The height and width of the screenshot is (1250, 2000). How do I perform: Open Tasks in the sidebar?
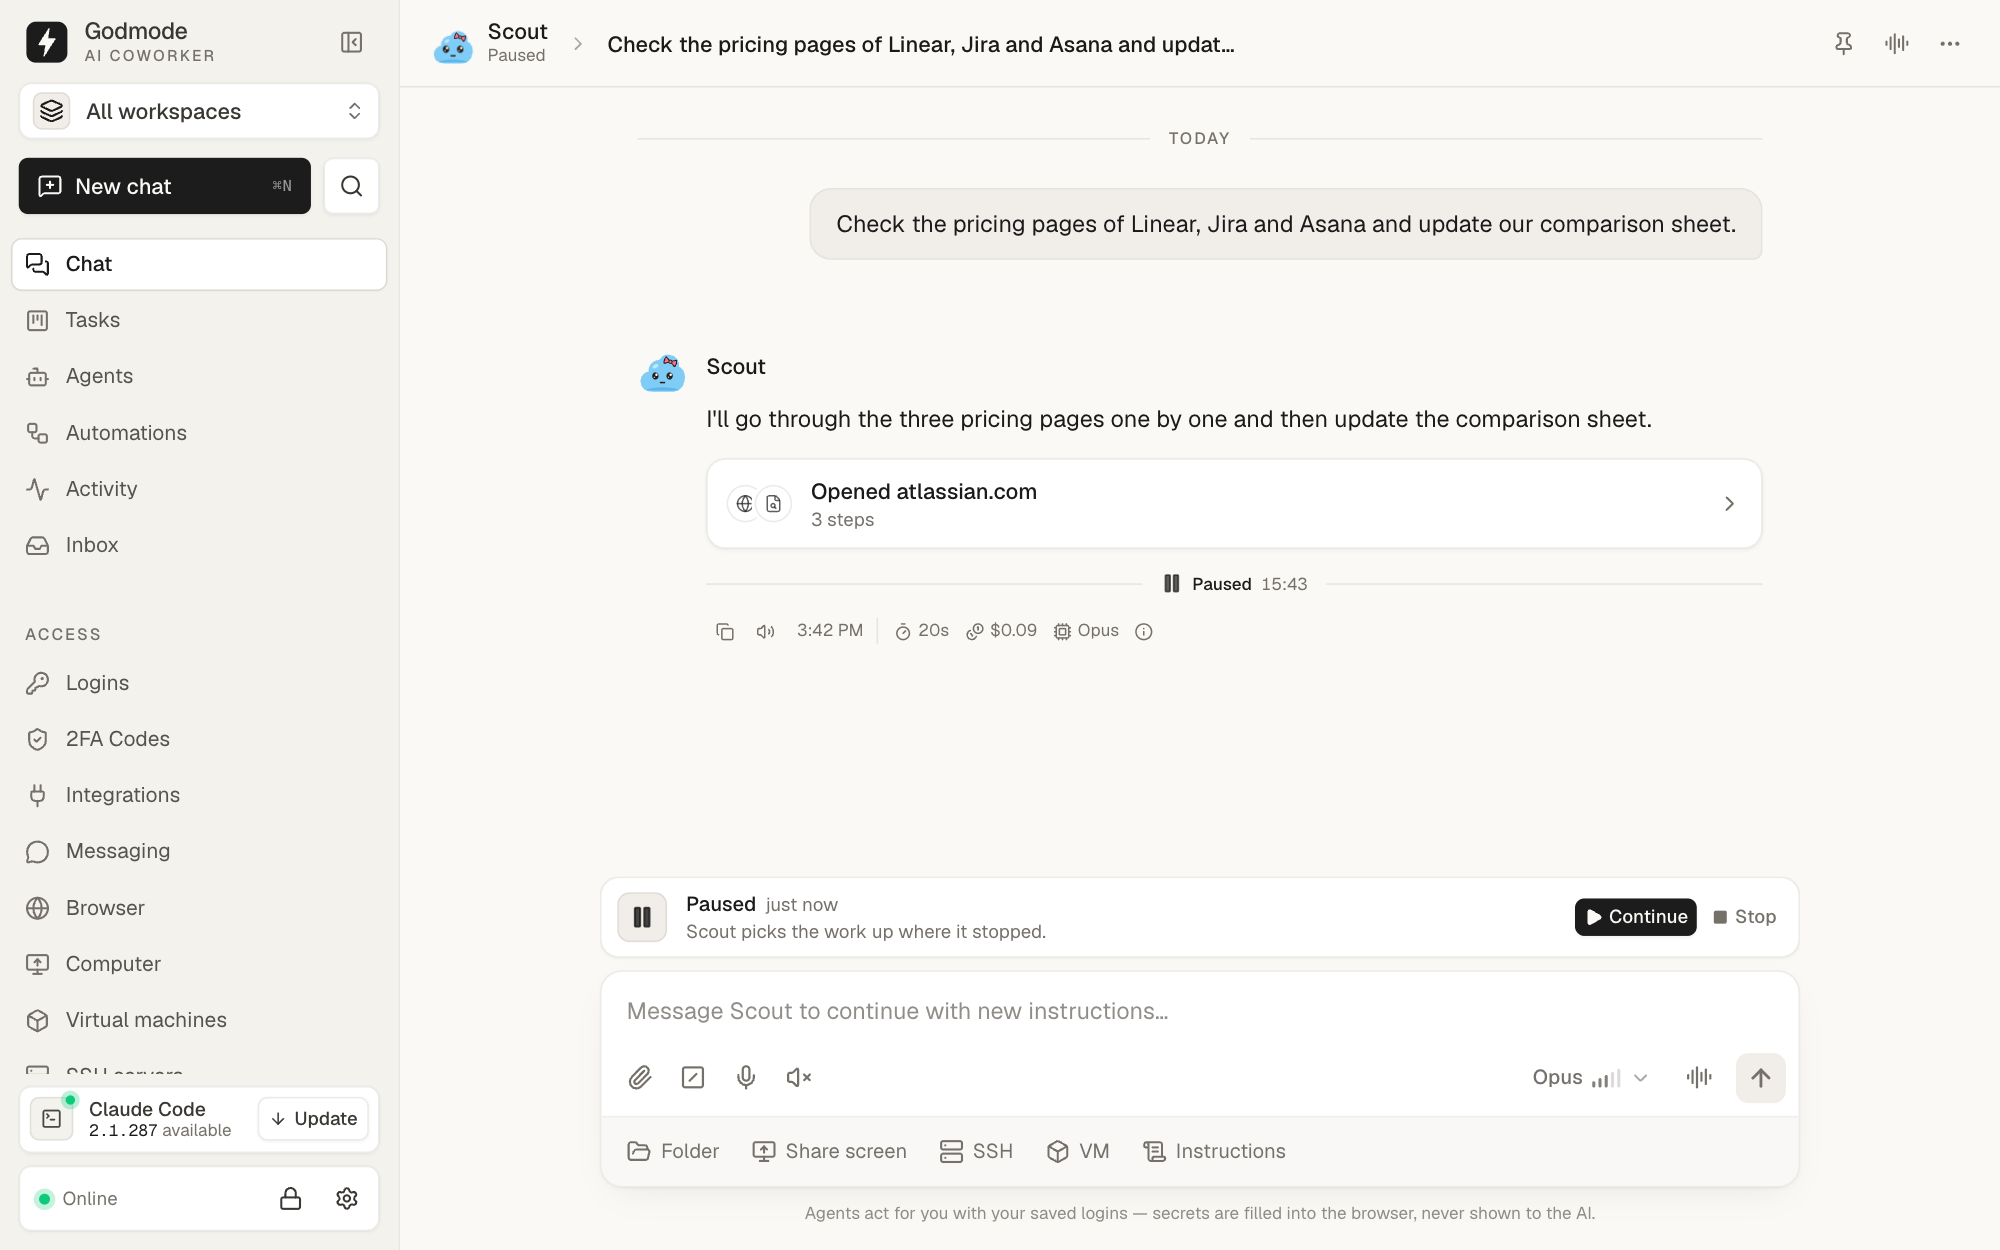199,320
